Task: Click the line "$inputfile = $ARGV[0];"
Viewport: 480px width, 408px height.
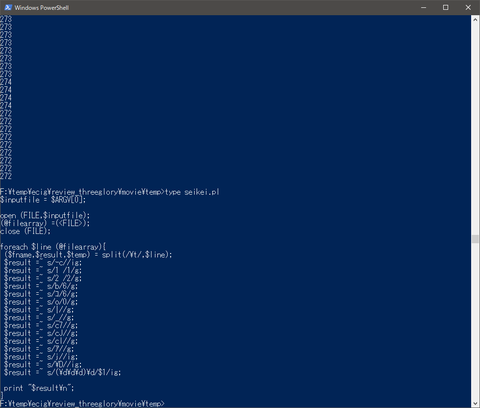Action: click(43, 200)
